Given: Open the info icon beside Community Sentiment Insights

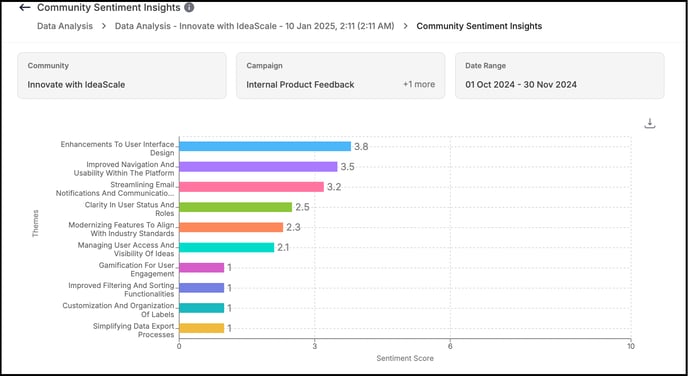Looking at the screenshot, I should tap(189, 7).
